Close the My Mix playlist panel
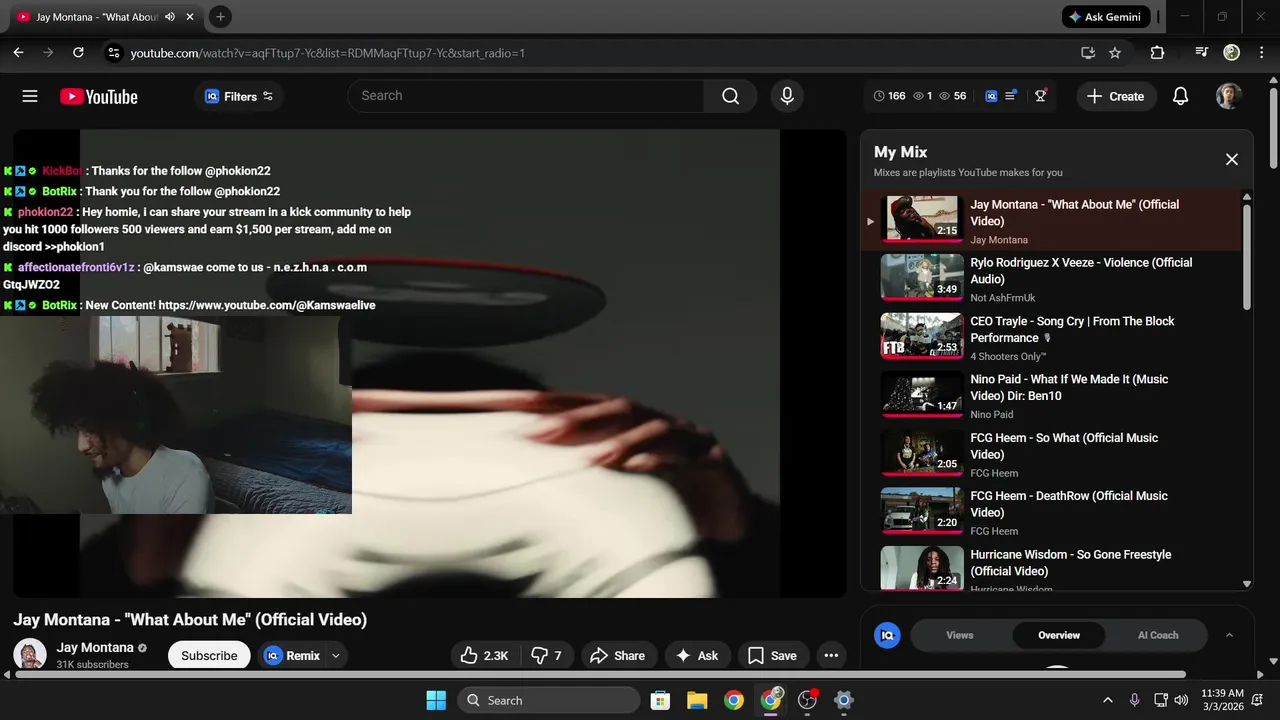This screenshot has height=720, width=1280. click(x=1232, y=159)
